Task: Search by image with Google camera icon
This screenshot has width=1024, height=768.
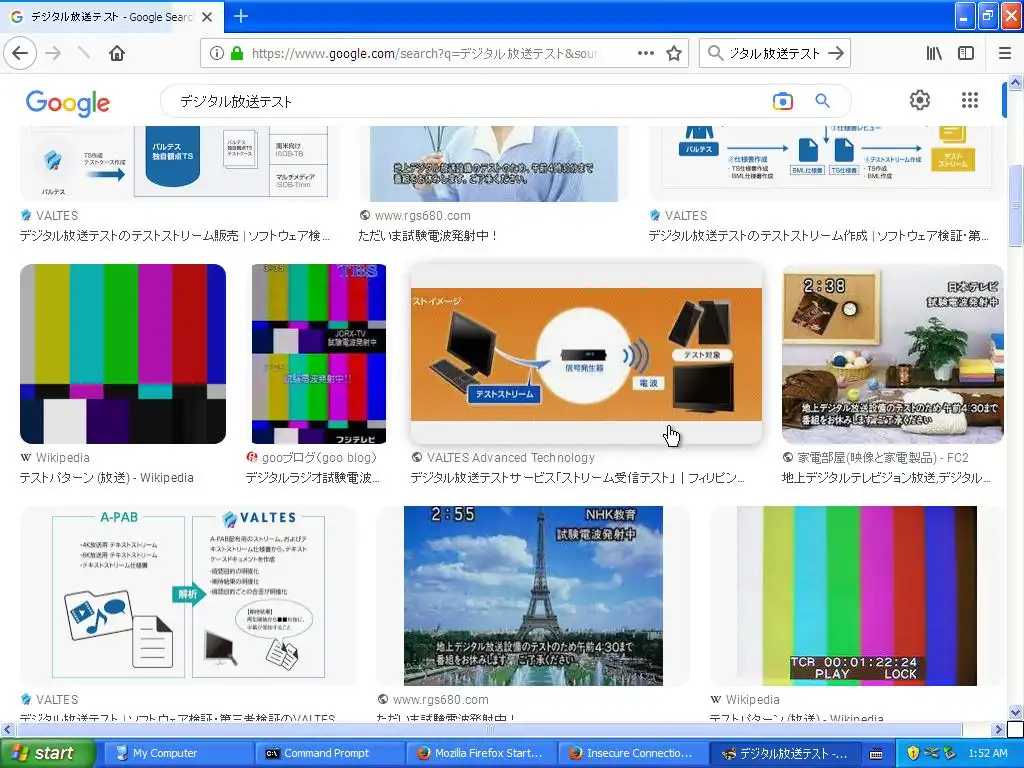Action: click(782, 101)
